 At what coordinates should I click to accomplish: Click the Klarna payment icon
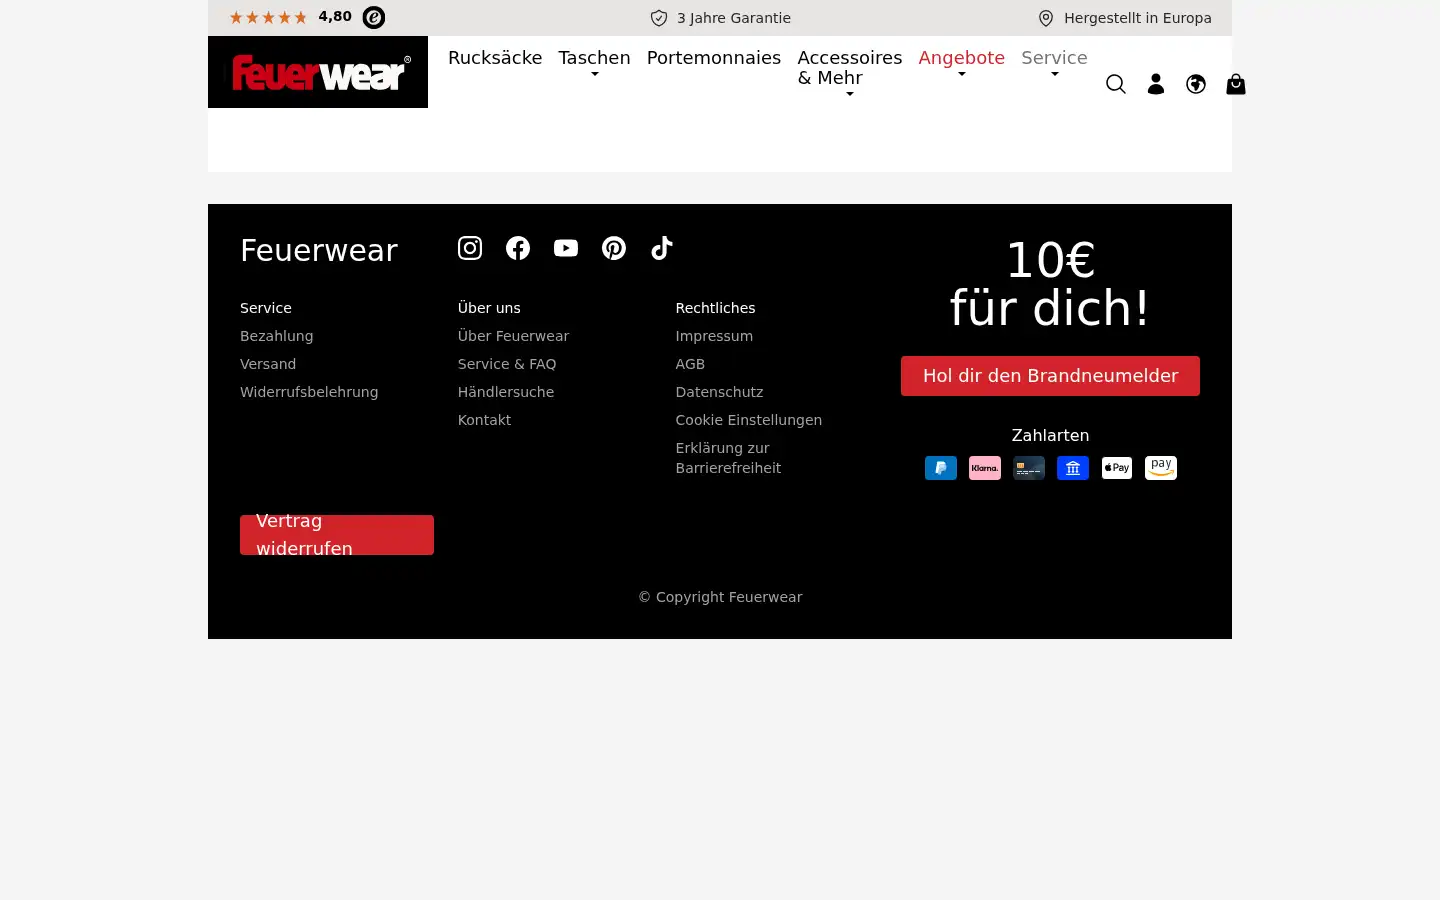pyautogui.click(x=985, y=468)
